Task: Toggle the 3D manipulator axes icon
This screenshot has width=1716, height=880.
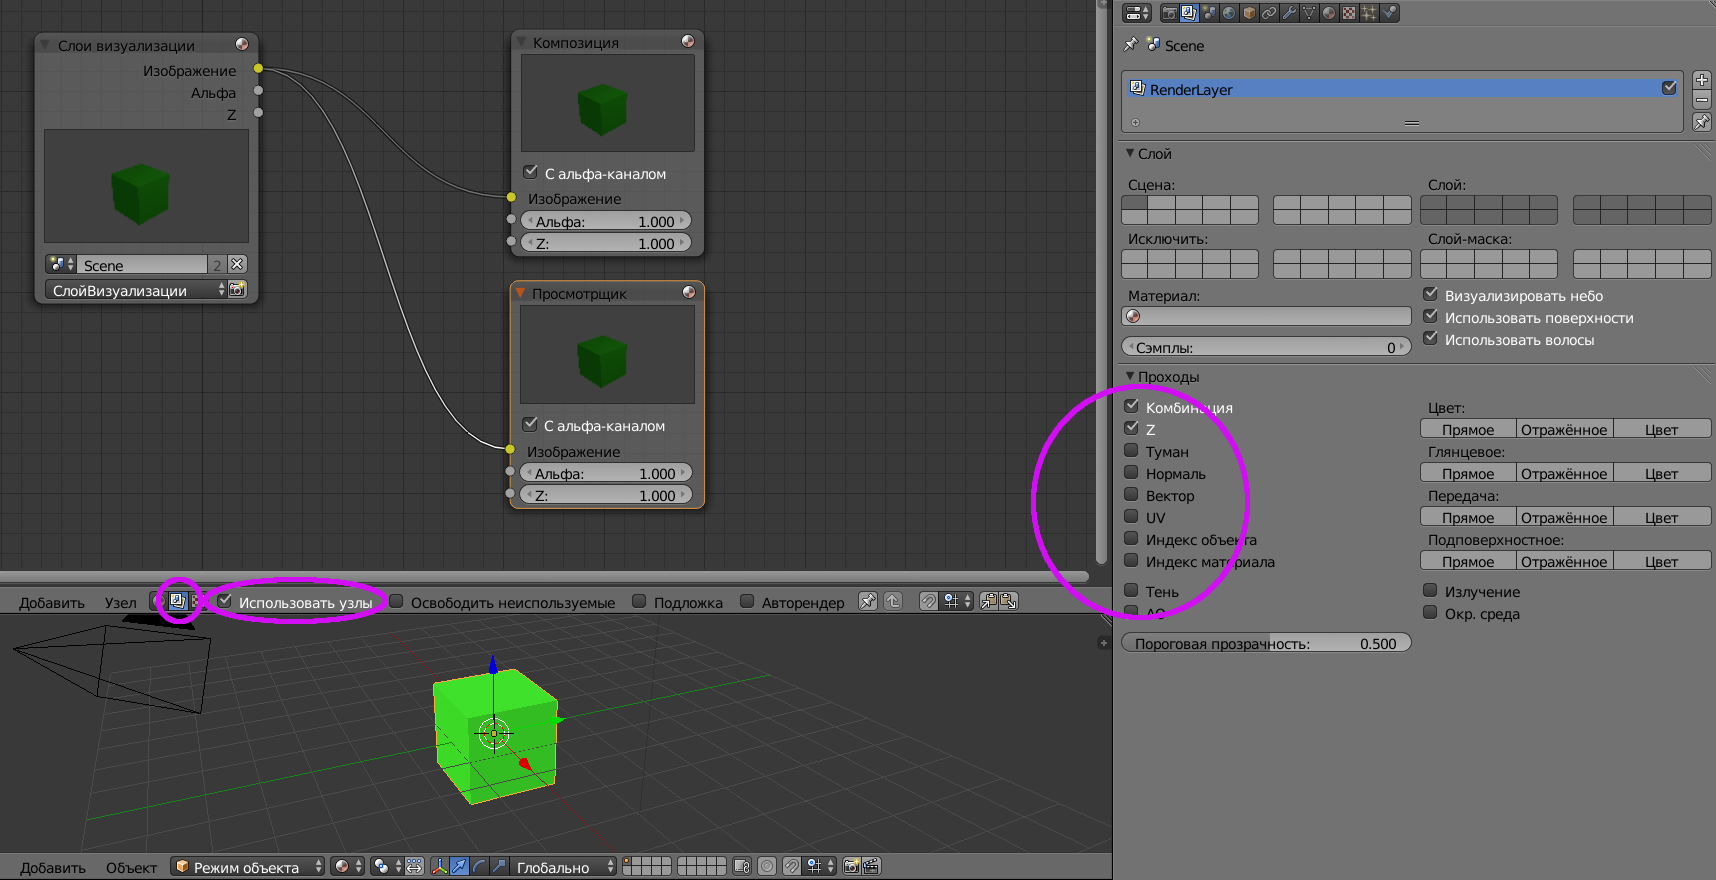Action: click(440, 866)
